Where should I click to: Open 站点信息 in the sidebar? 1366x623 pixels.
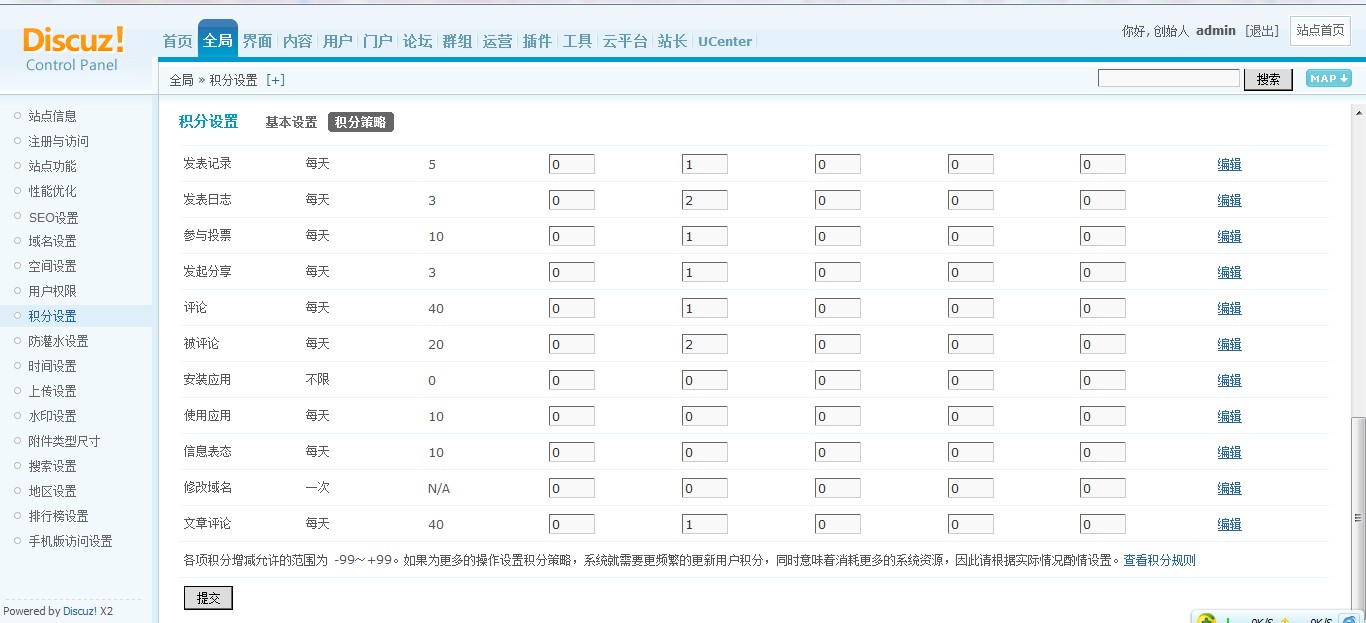52,116
